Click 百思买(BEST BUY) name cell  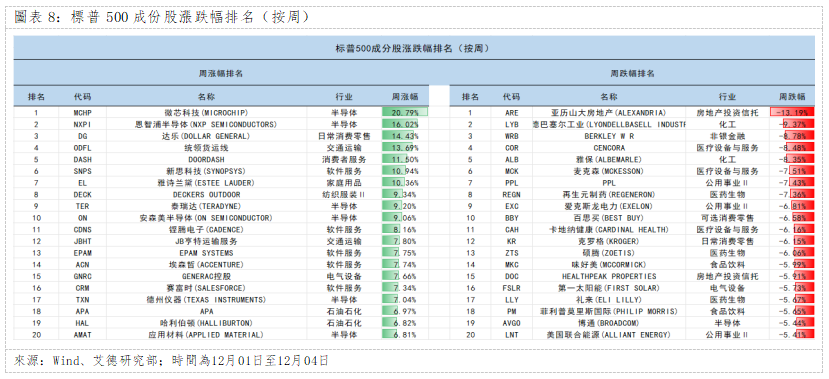tap(609, 218)
